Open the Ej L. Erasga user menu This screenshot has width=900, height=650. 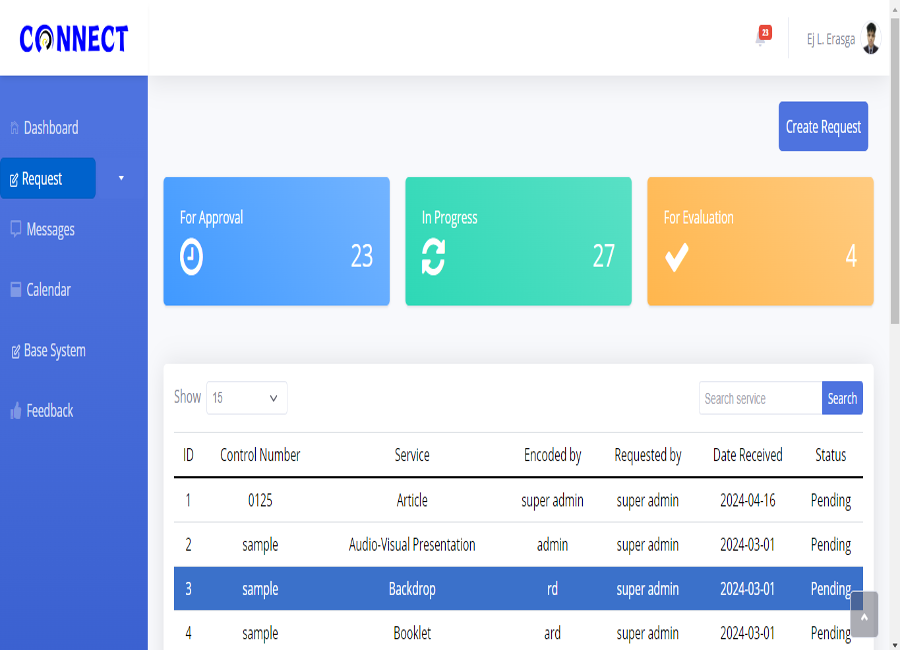pos(830,40)
